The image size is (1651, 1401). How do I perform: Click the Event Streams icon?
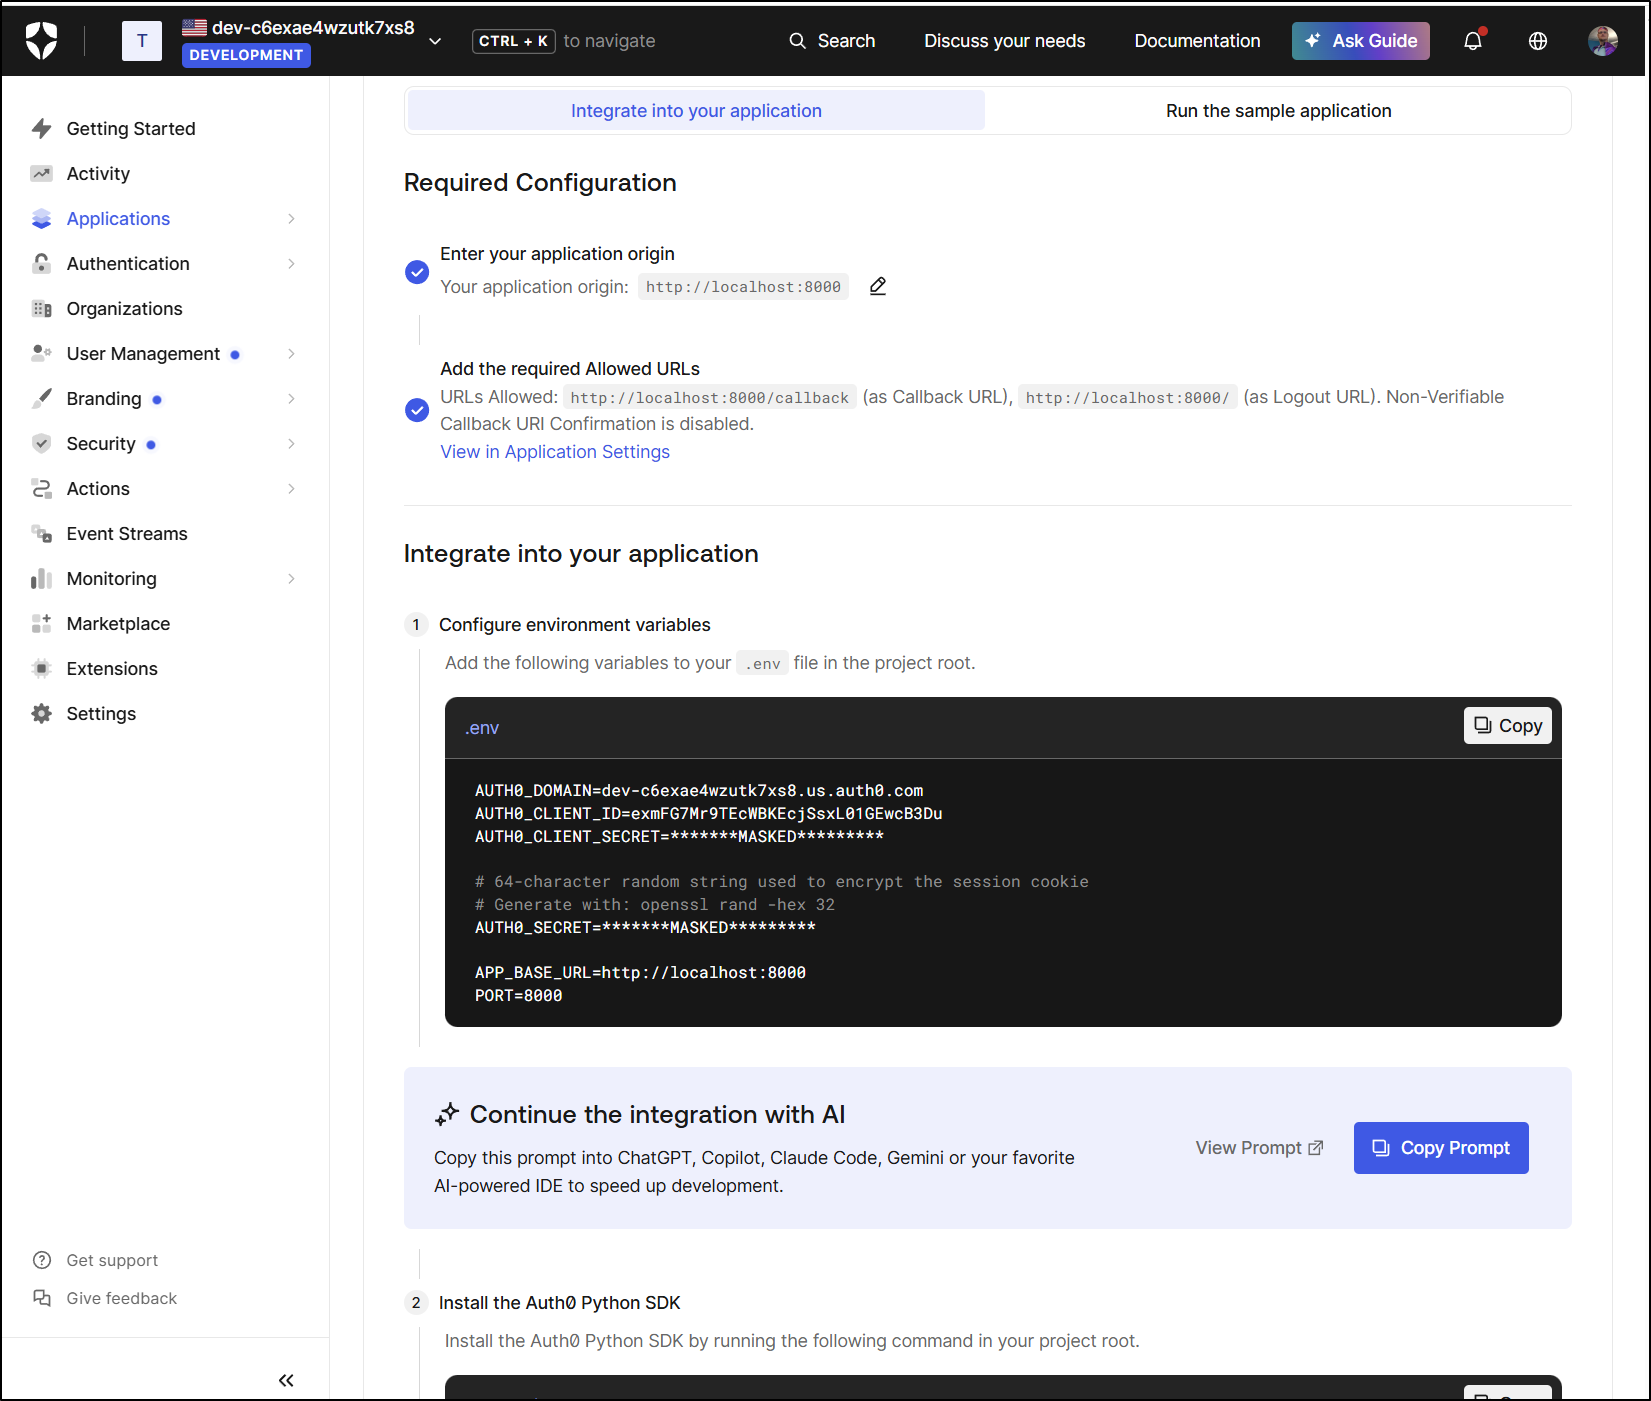(41, 534)
